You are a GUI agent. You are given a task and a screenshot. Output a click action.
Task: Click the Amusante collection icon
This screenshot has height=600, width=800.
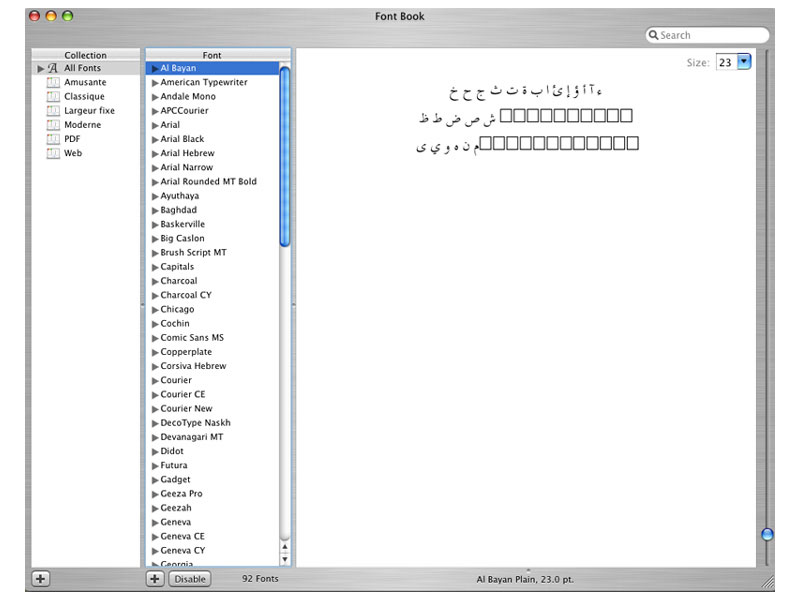click(53, 82)
